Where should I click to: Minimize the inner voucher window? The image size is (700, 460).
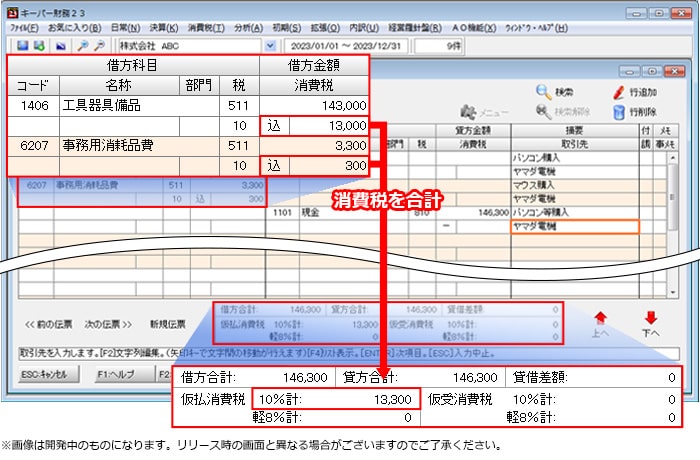pyautogui.click(x=629, y=71)
